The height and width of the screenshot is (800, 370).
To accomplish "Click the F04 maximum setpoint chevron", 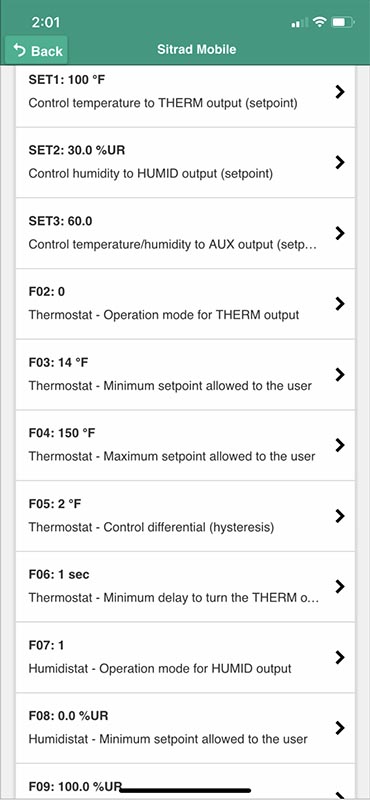I will (340, 445).
